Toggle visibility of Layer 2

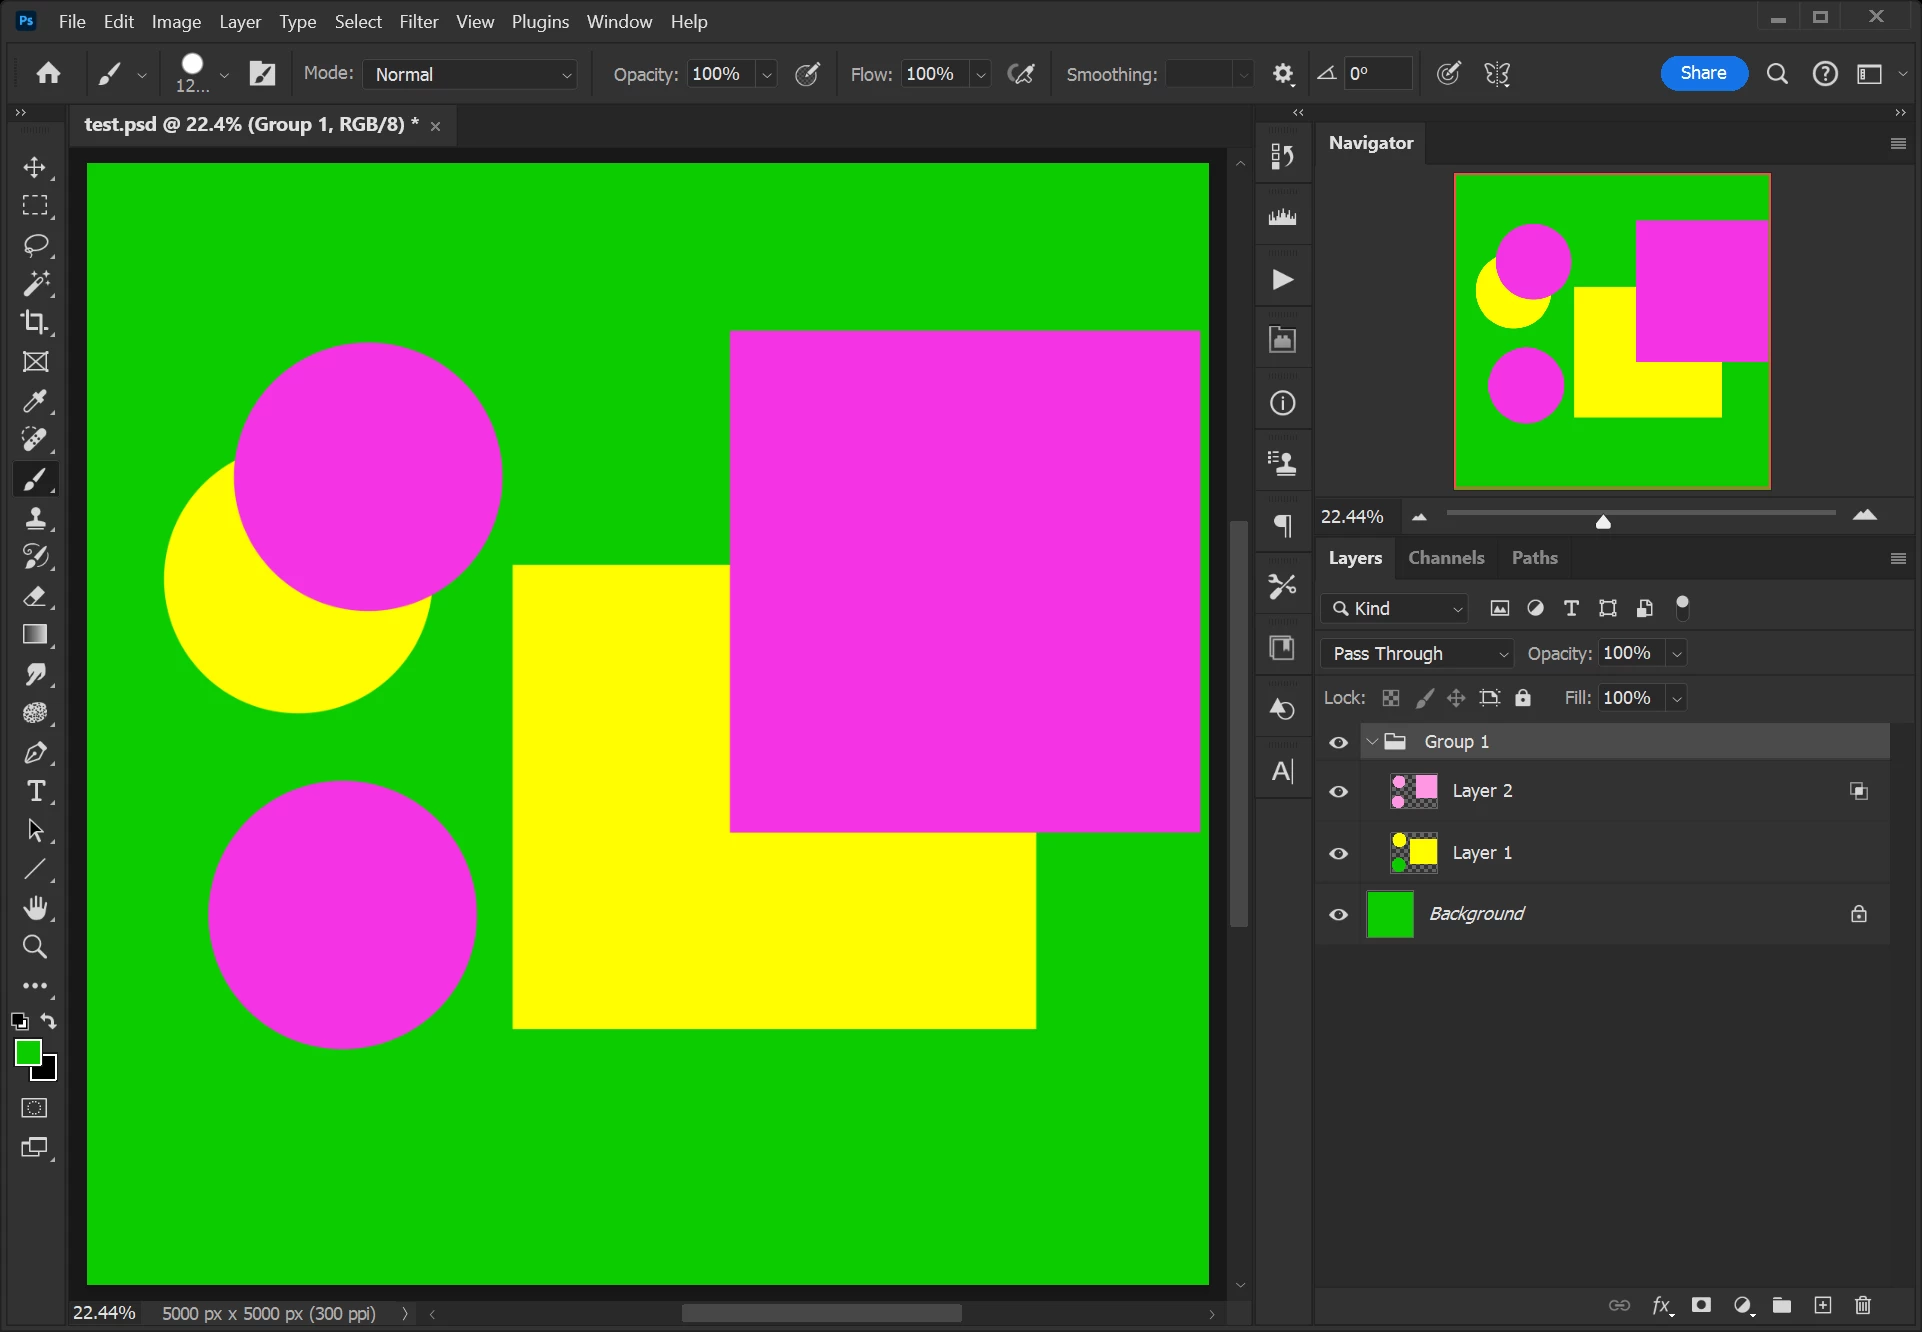[x=1338, y=791]
